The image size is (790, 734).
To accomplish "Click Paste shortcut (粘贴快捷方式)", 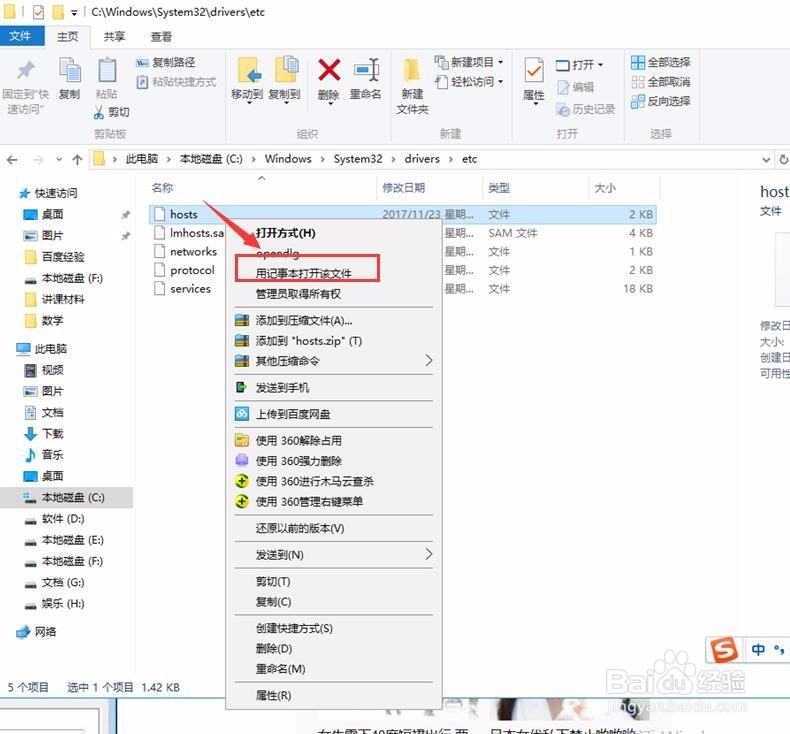I will pos(176,82).
